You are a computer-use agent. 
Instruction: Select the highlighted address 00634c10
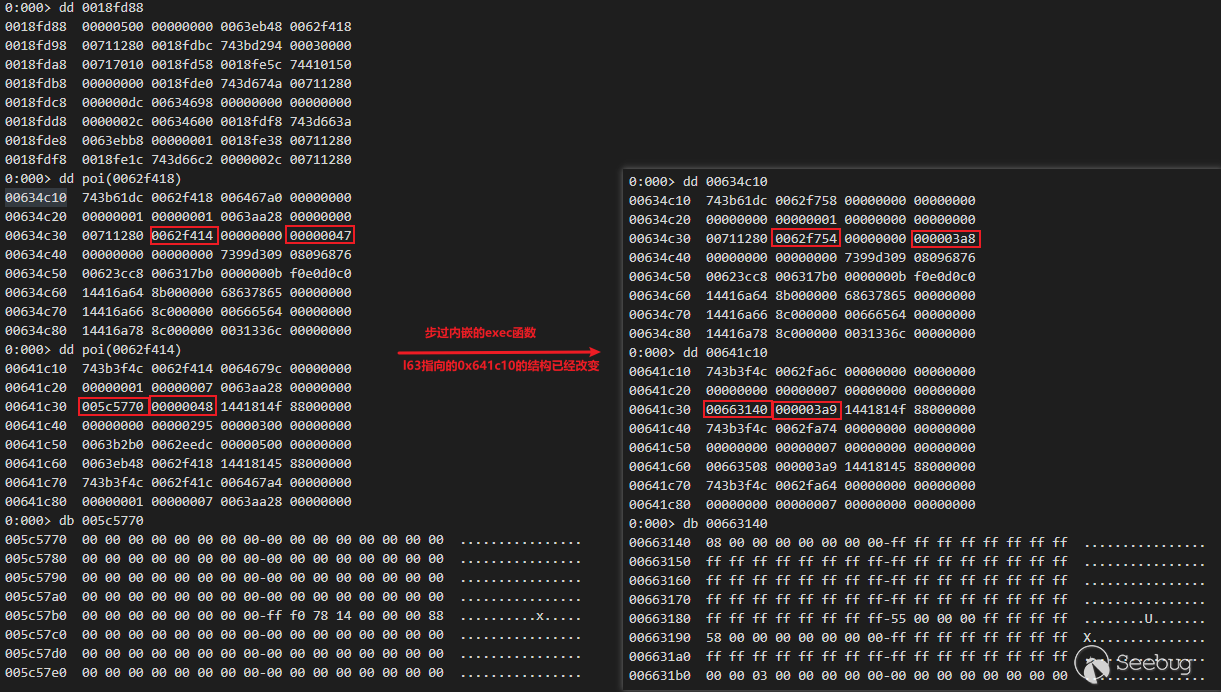[36, 198]
